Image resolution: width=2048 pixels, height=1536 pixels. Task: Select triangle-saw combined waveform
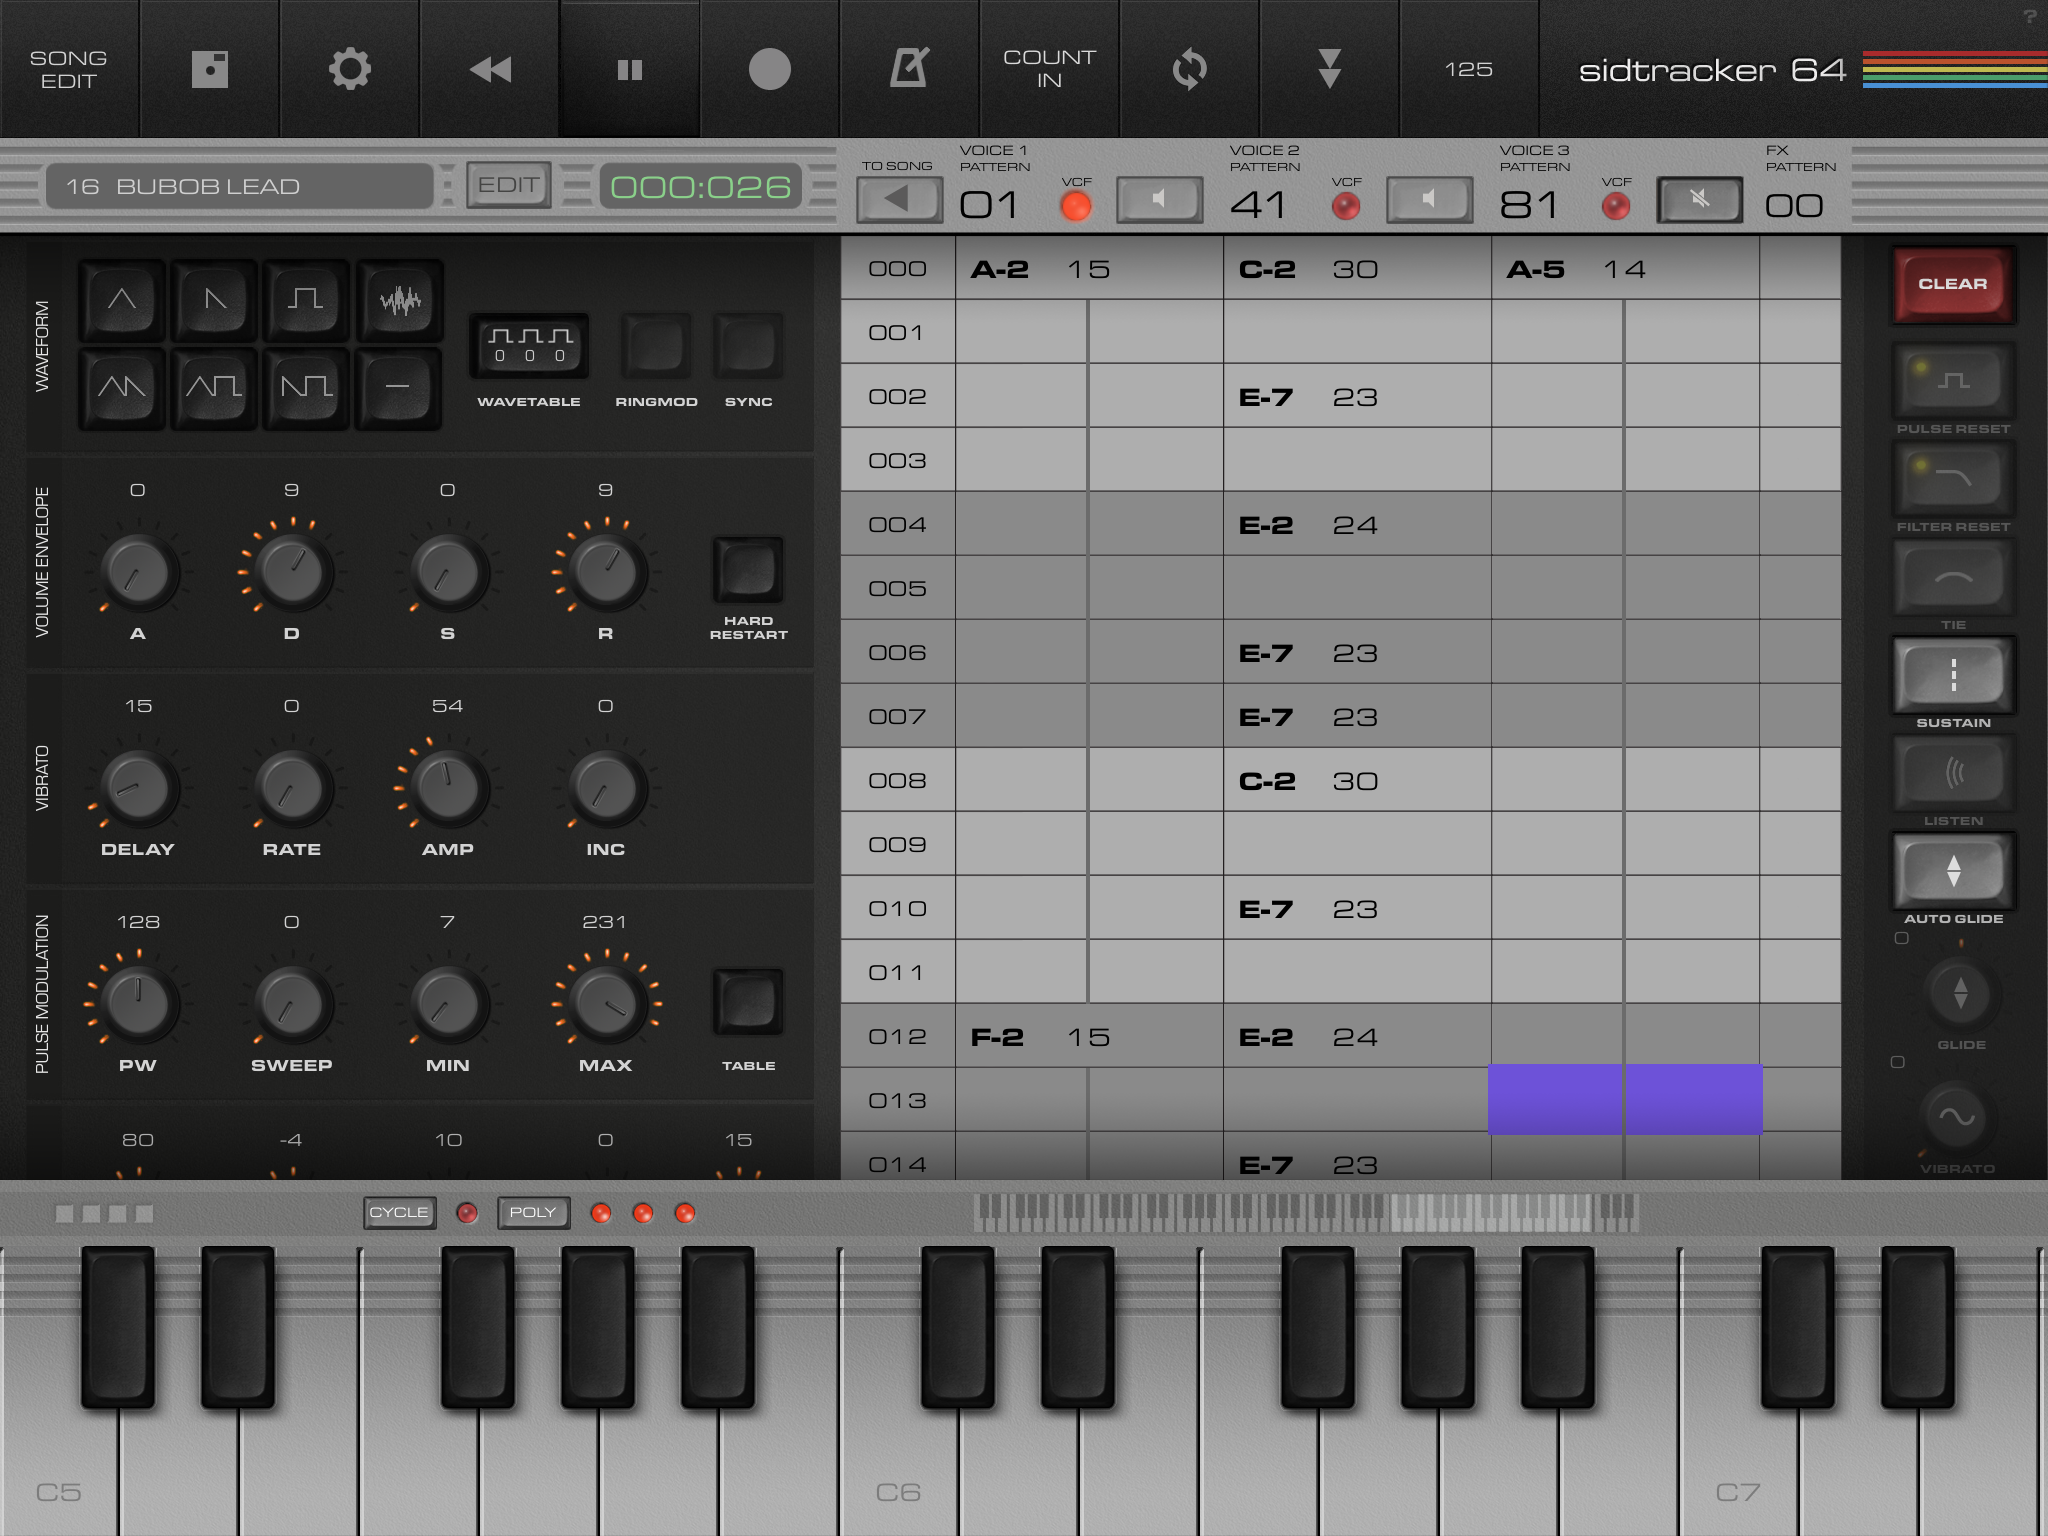click(122, 387)
